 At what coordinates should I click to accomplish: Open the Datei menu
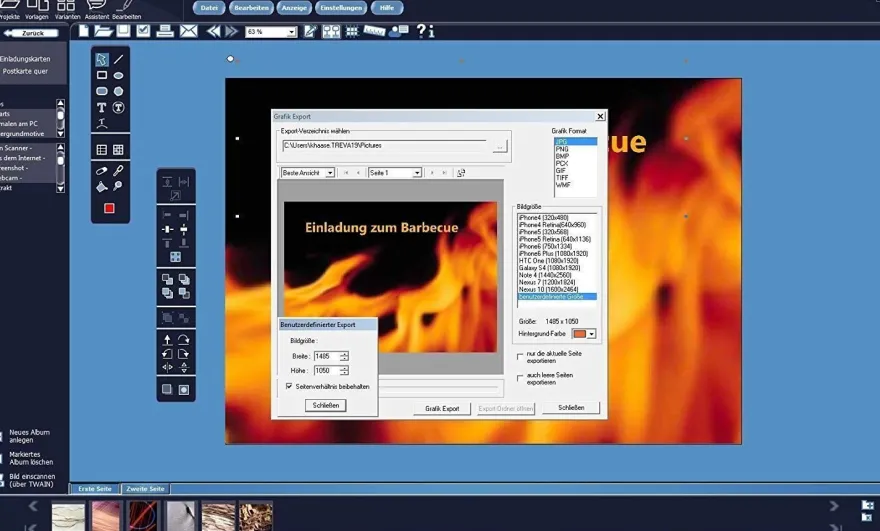coord(209,8)
